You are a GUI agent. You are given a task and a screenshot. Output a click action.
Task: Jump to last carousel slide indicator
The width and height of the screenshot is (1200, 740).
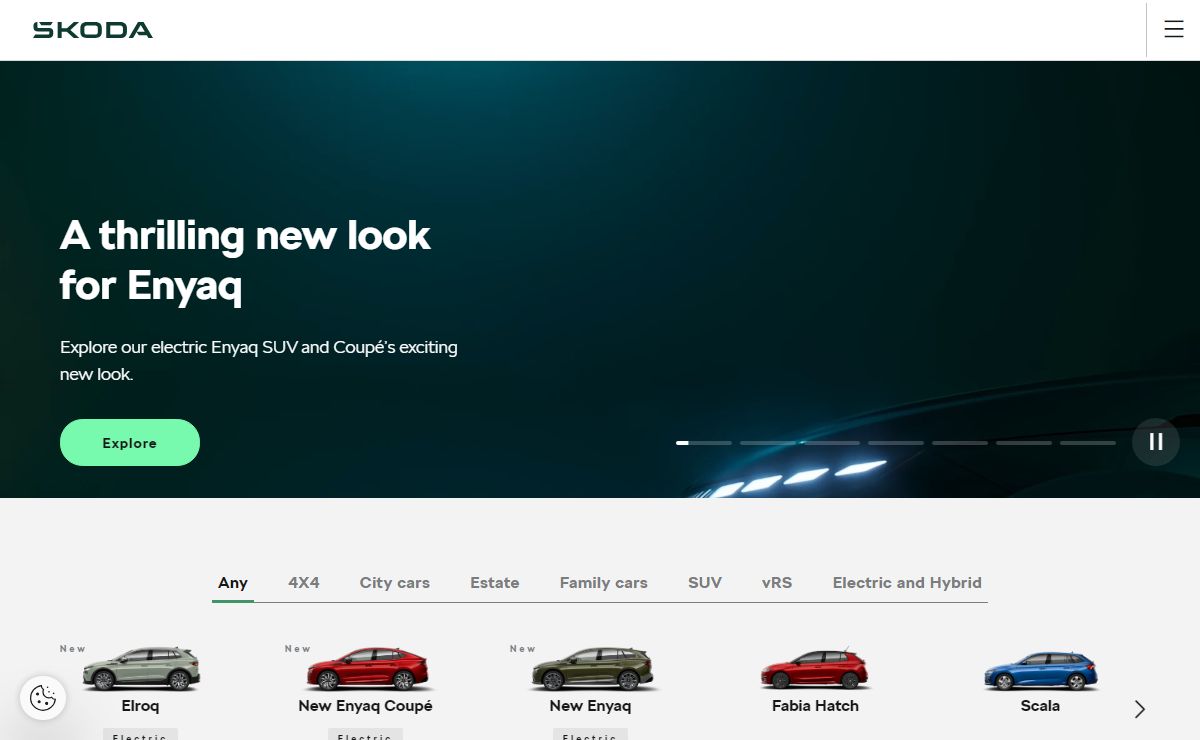click(1088, 442)
